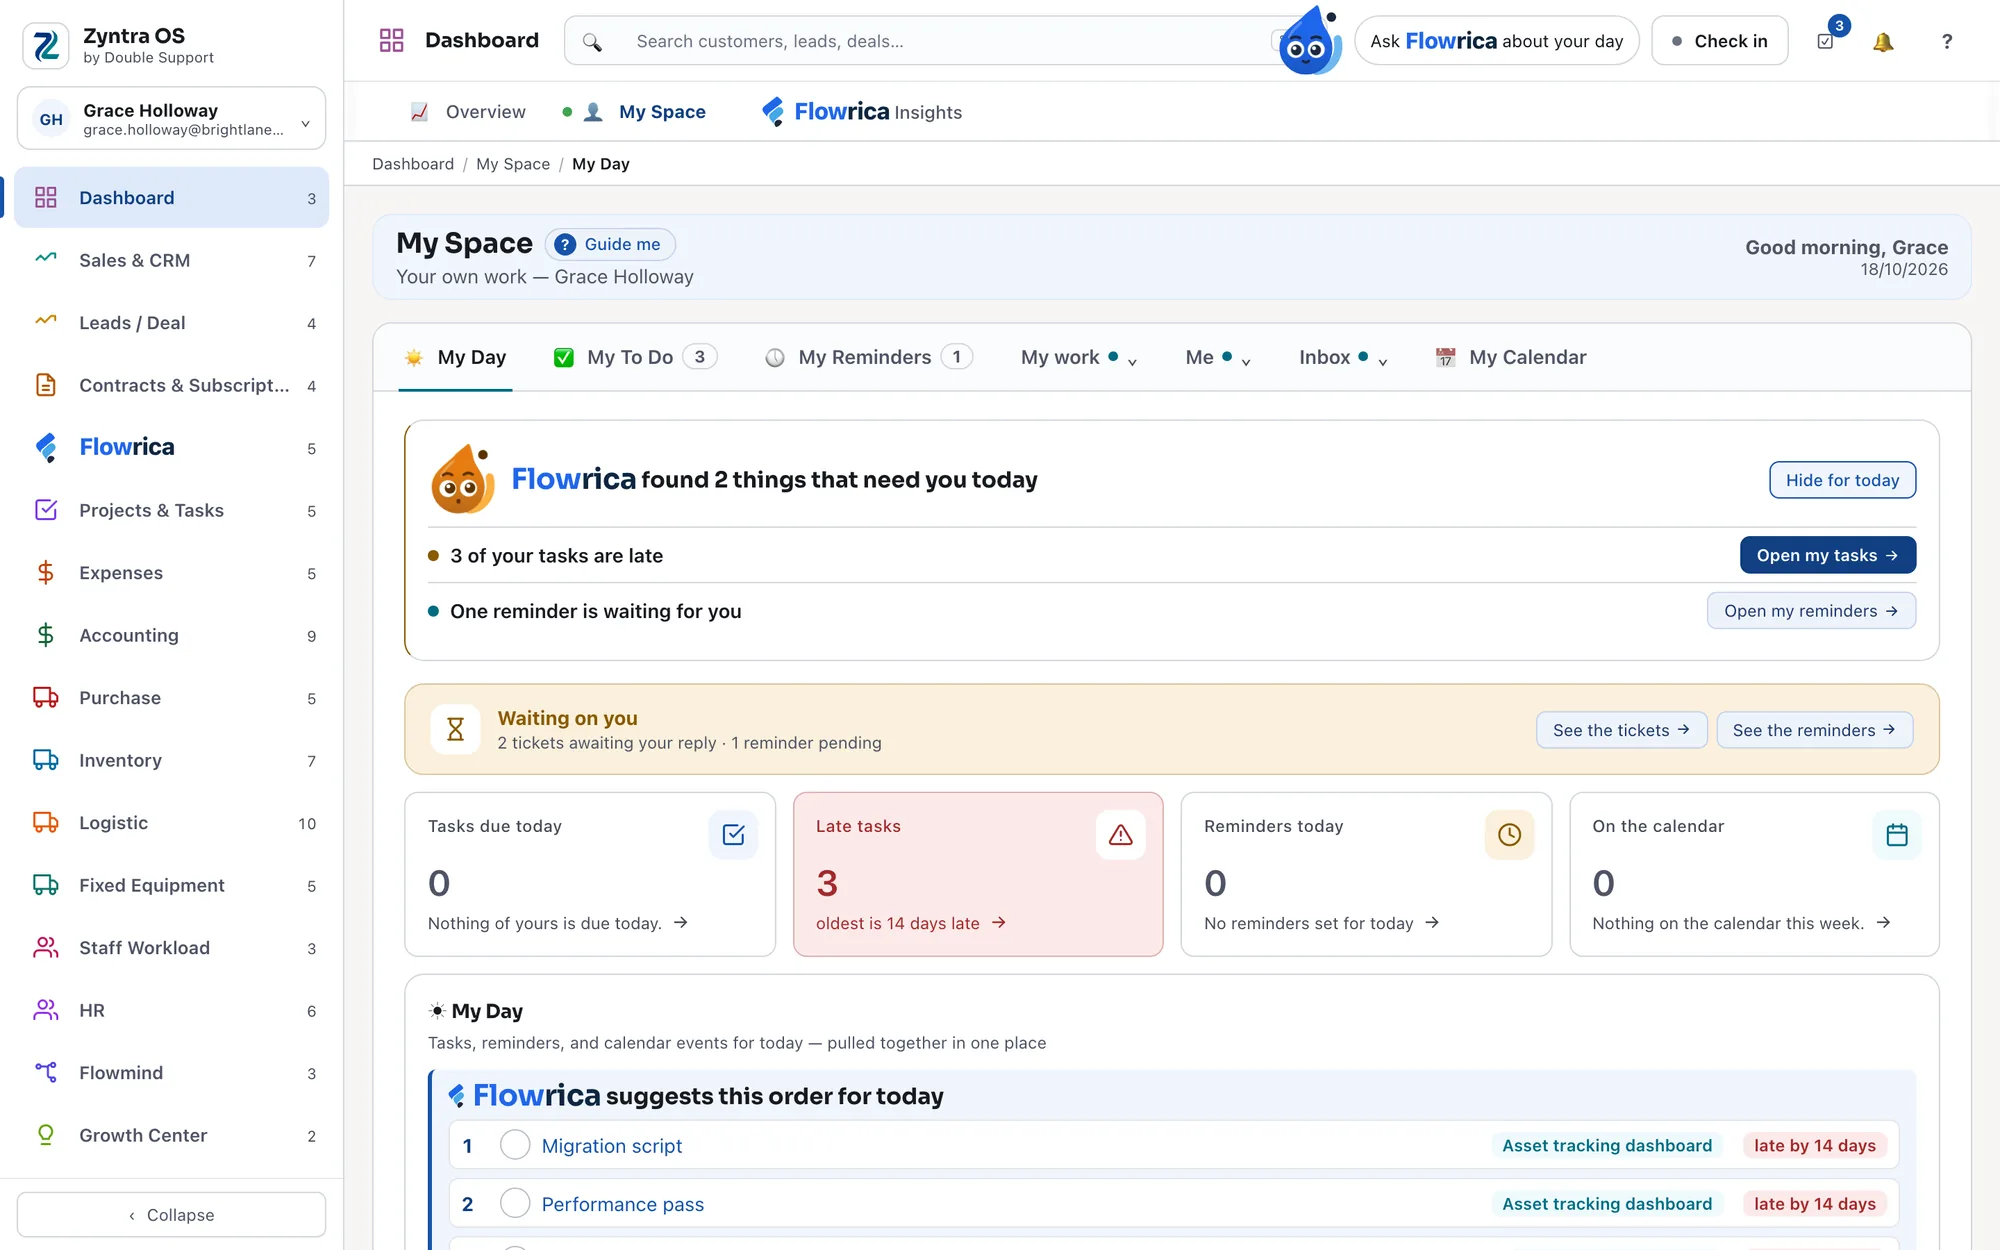
Task: Click the Zyntra OS logo icon
Action: click(x=46, y=45)
